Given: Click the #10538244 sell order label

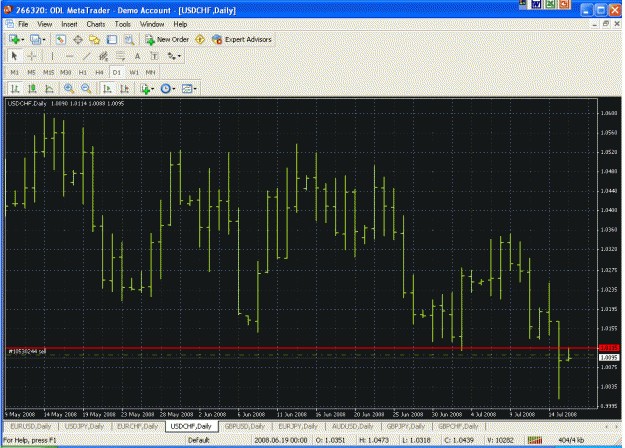Looking at the screenshot, I should coord(27,352).
